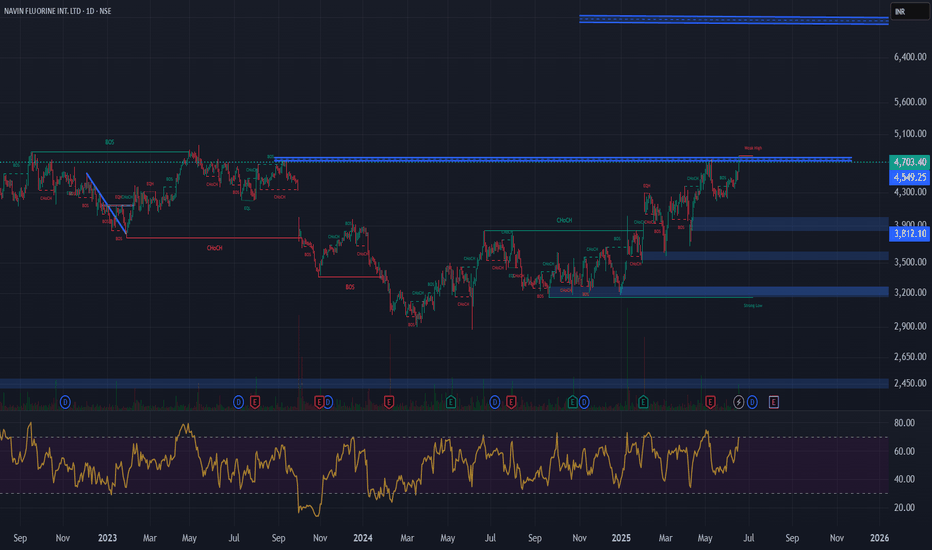Open the red earnings marker just before November 2023
The height and width of the screenshot is (550, 932).
[x=319, y=403]
